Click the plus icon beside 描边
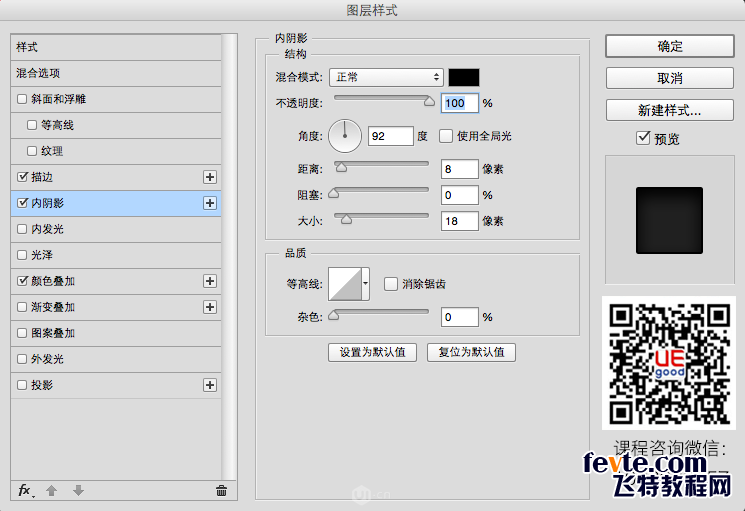 point(210,177)
